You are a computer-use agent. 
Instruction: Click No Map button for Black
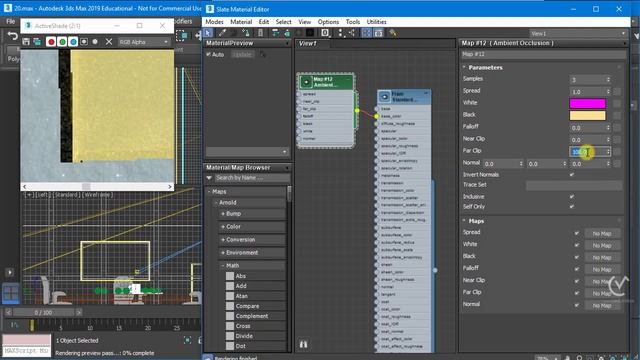(x=602, y=258)
